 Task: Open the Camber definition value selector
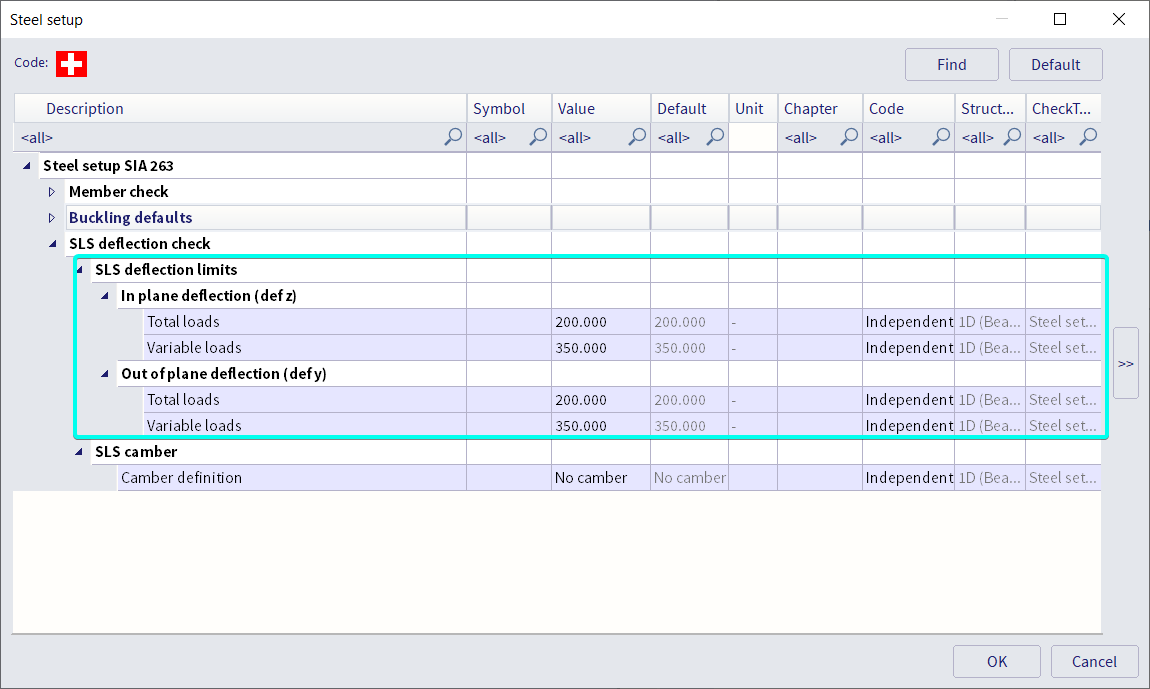point(600,477)
